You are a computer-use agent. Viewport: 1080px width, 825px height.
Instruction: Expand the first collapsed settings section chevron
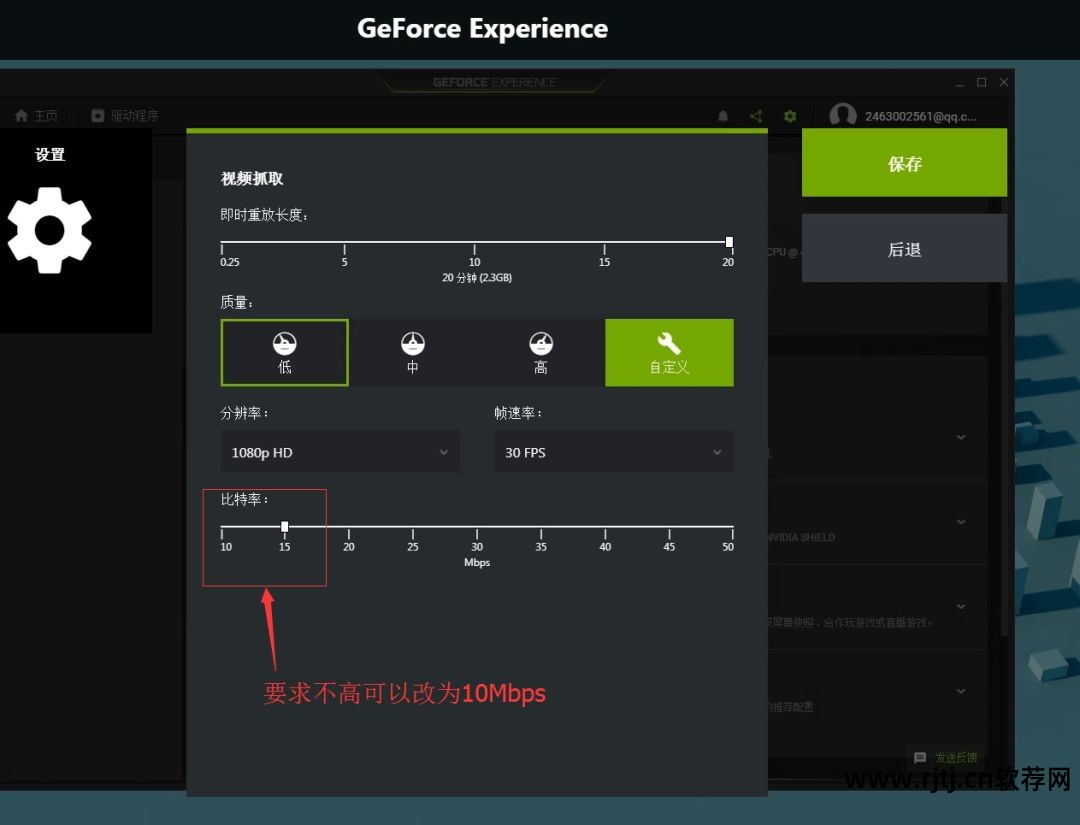(961, 437)
